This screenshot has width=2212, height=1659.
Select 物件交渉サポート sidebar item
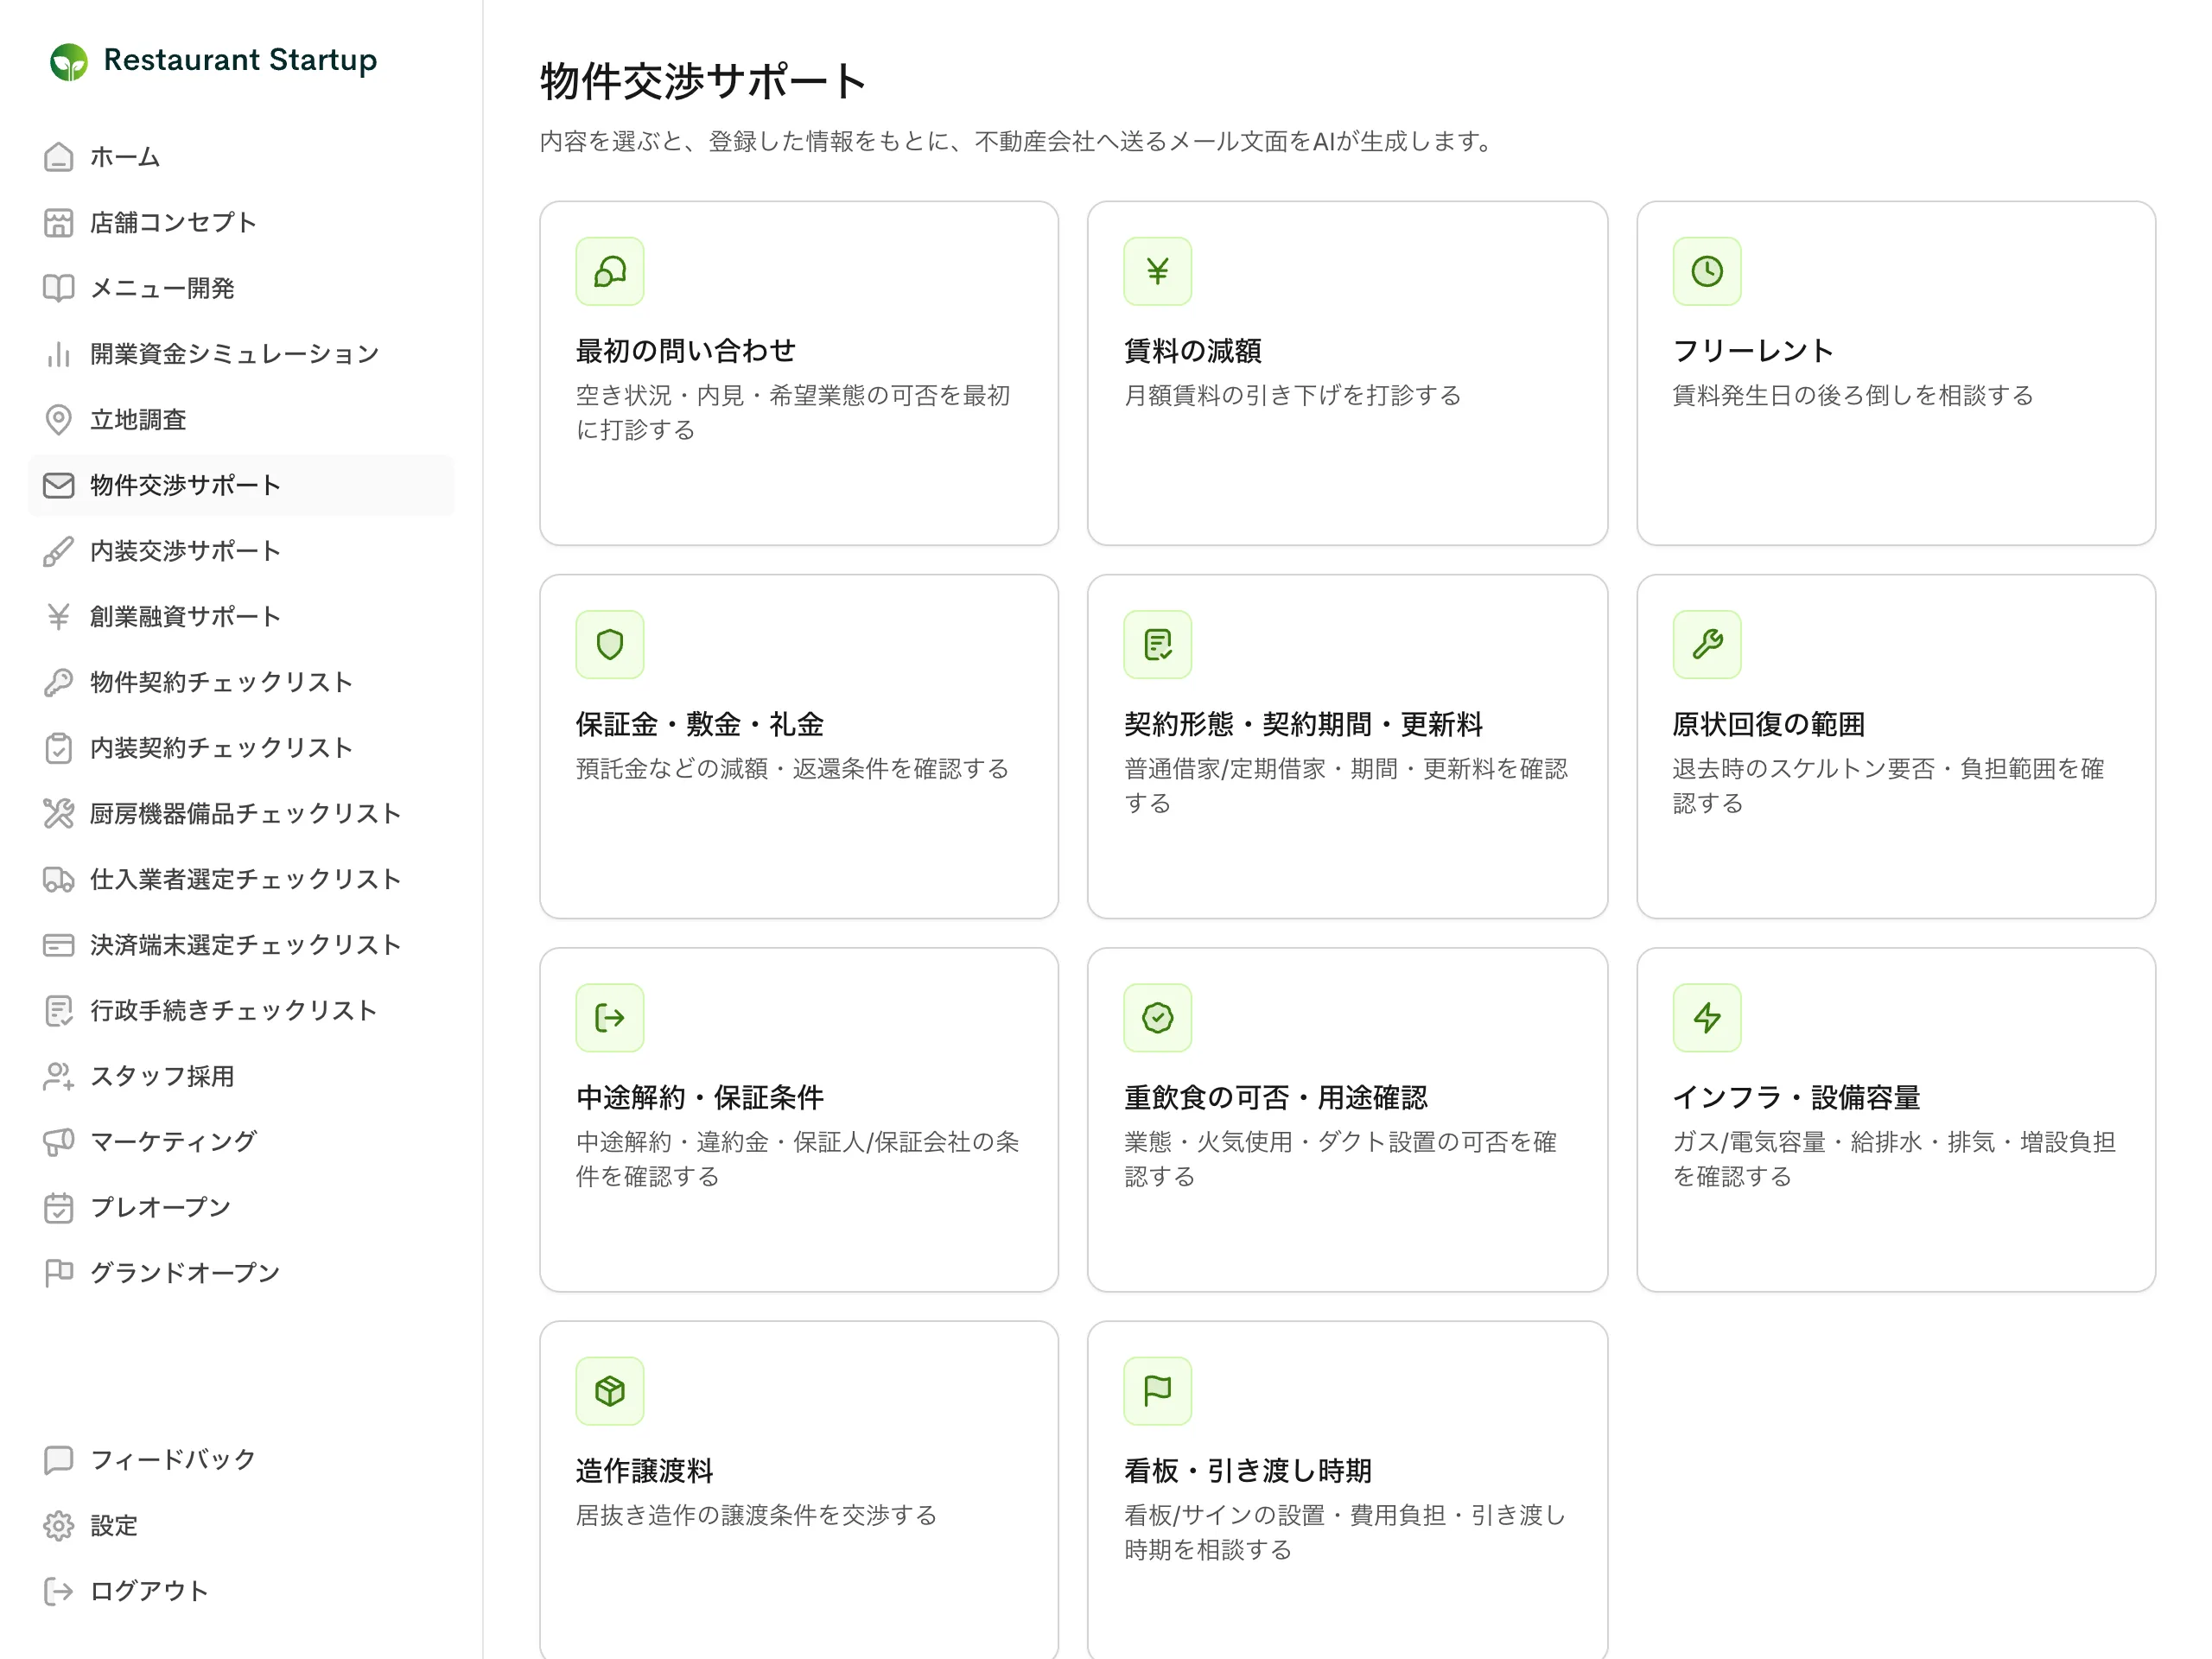tap(241, 485)
